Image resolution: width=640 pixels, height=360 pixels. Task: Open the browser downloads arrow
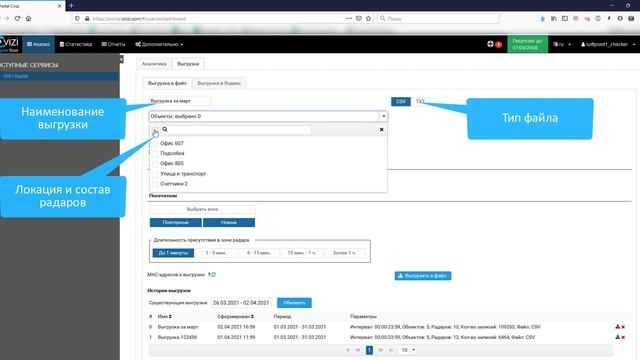coord(542,18)
